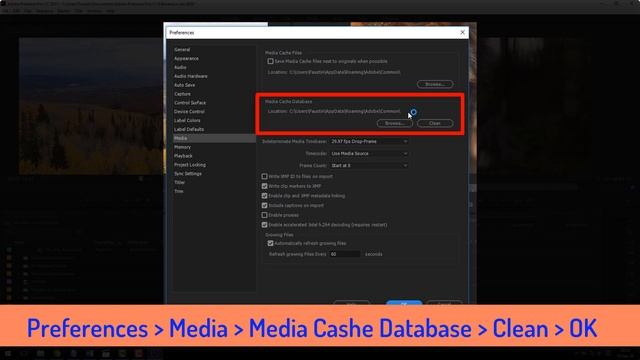This screenshot has width=640, height=360.
Task: Toggle Enable clip and XMP metadata linking
Action: click(264, 196)
